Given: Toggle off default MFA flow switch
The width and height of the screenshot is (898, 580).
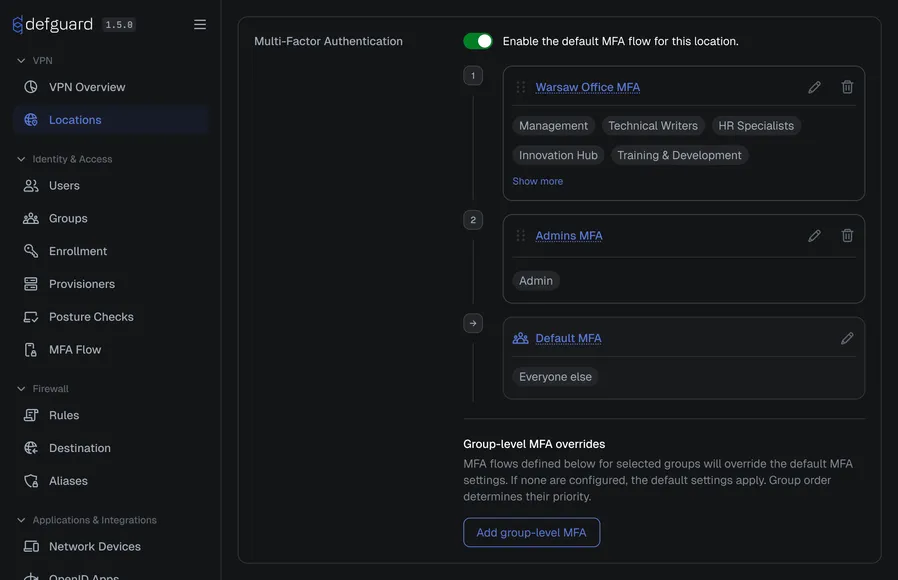Looking at the screenshot, I should 478,41.
